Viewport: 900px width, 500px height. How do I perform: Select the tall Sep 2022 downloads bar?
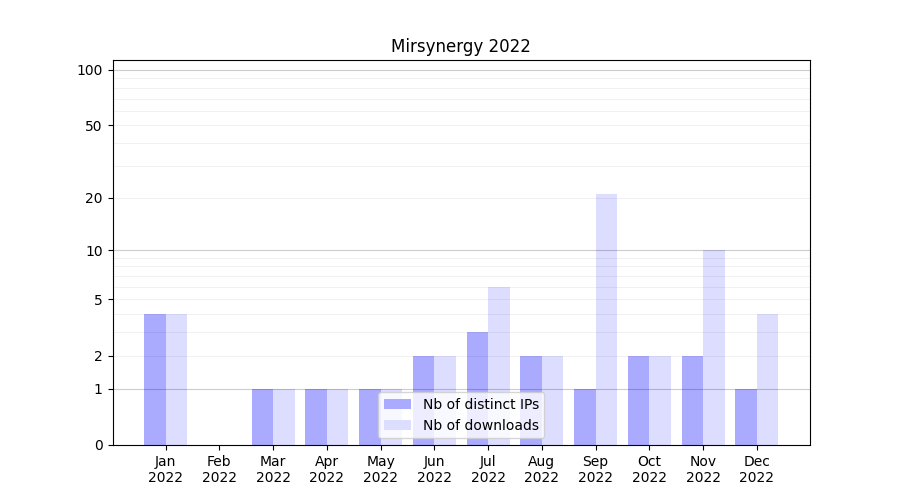point(606,319)
